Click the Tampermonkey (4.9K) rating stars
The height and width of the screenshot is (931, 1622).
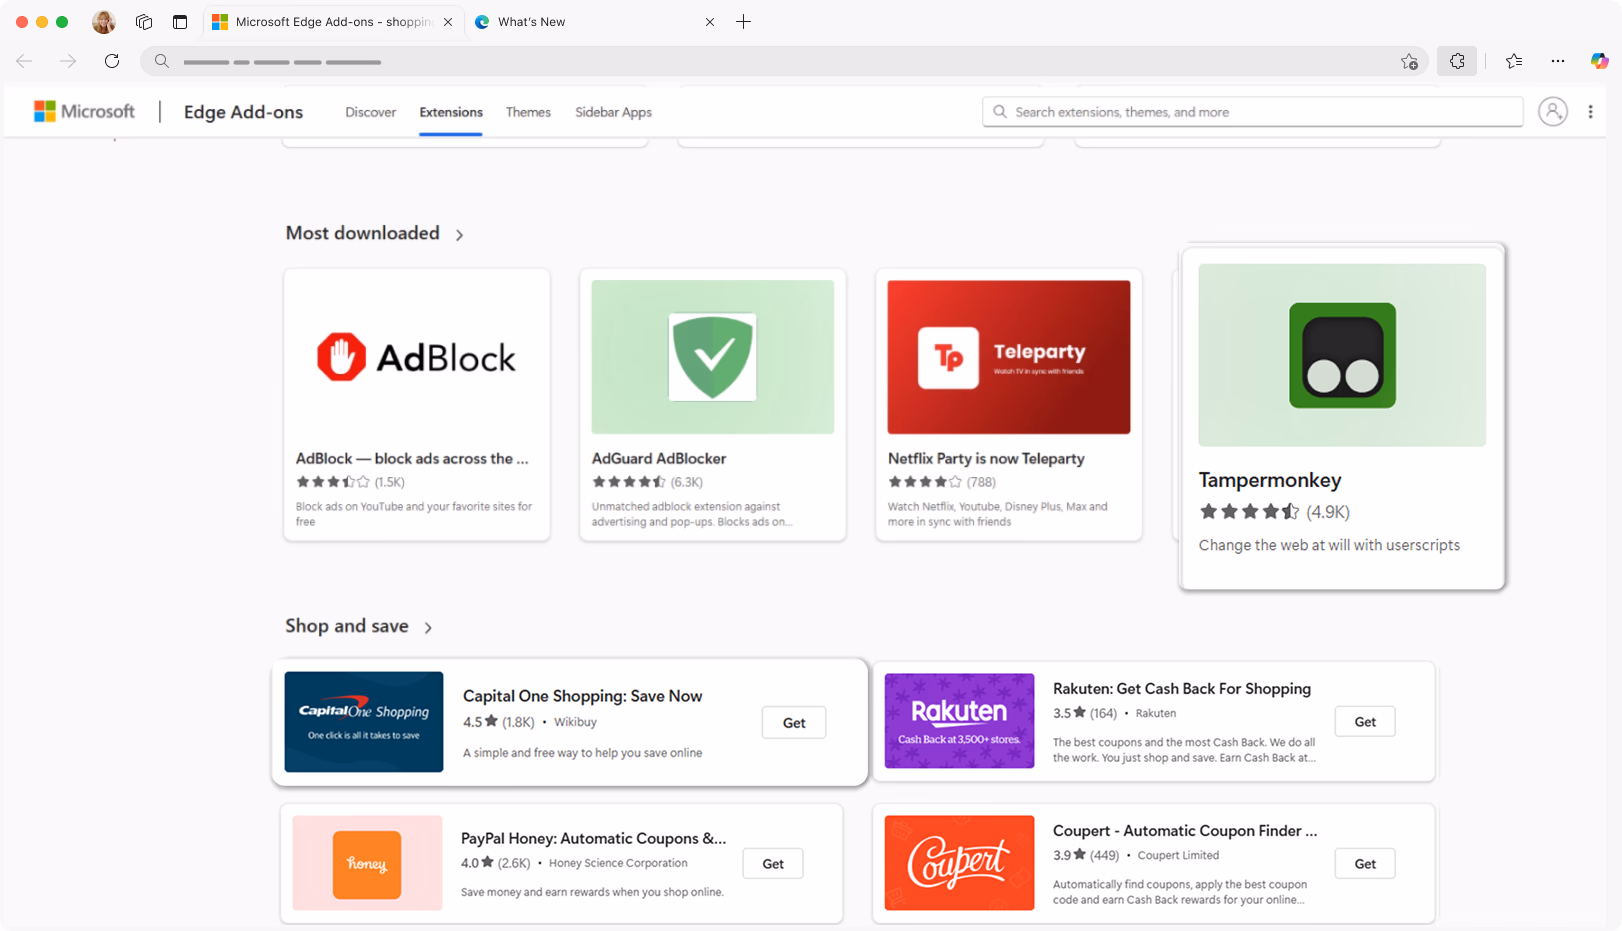[1249, 512]
